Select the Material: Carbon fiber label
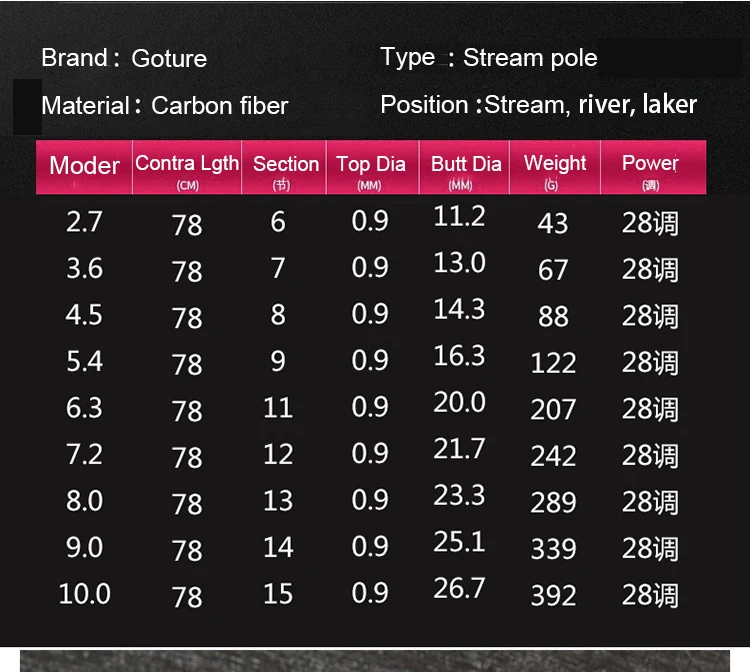 point(165,105)
